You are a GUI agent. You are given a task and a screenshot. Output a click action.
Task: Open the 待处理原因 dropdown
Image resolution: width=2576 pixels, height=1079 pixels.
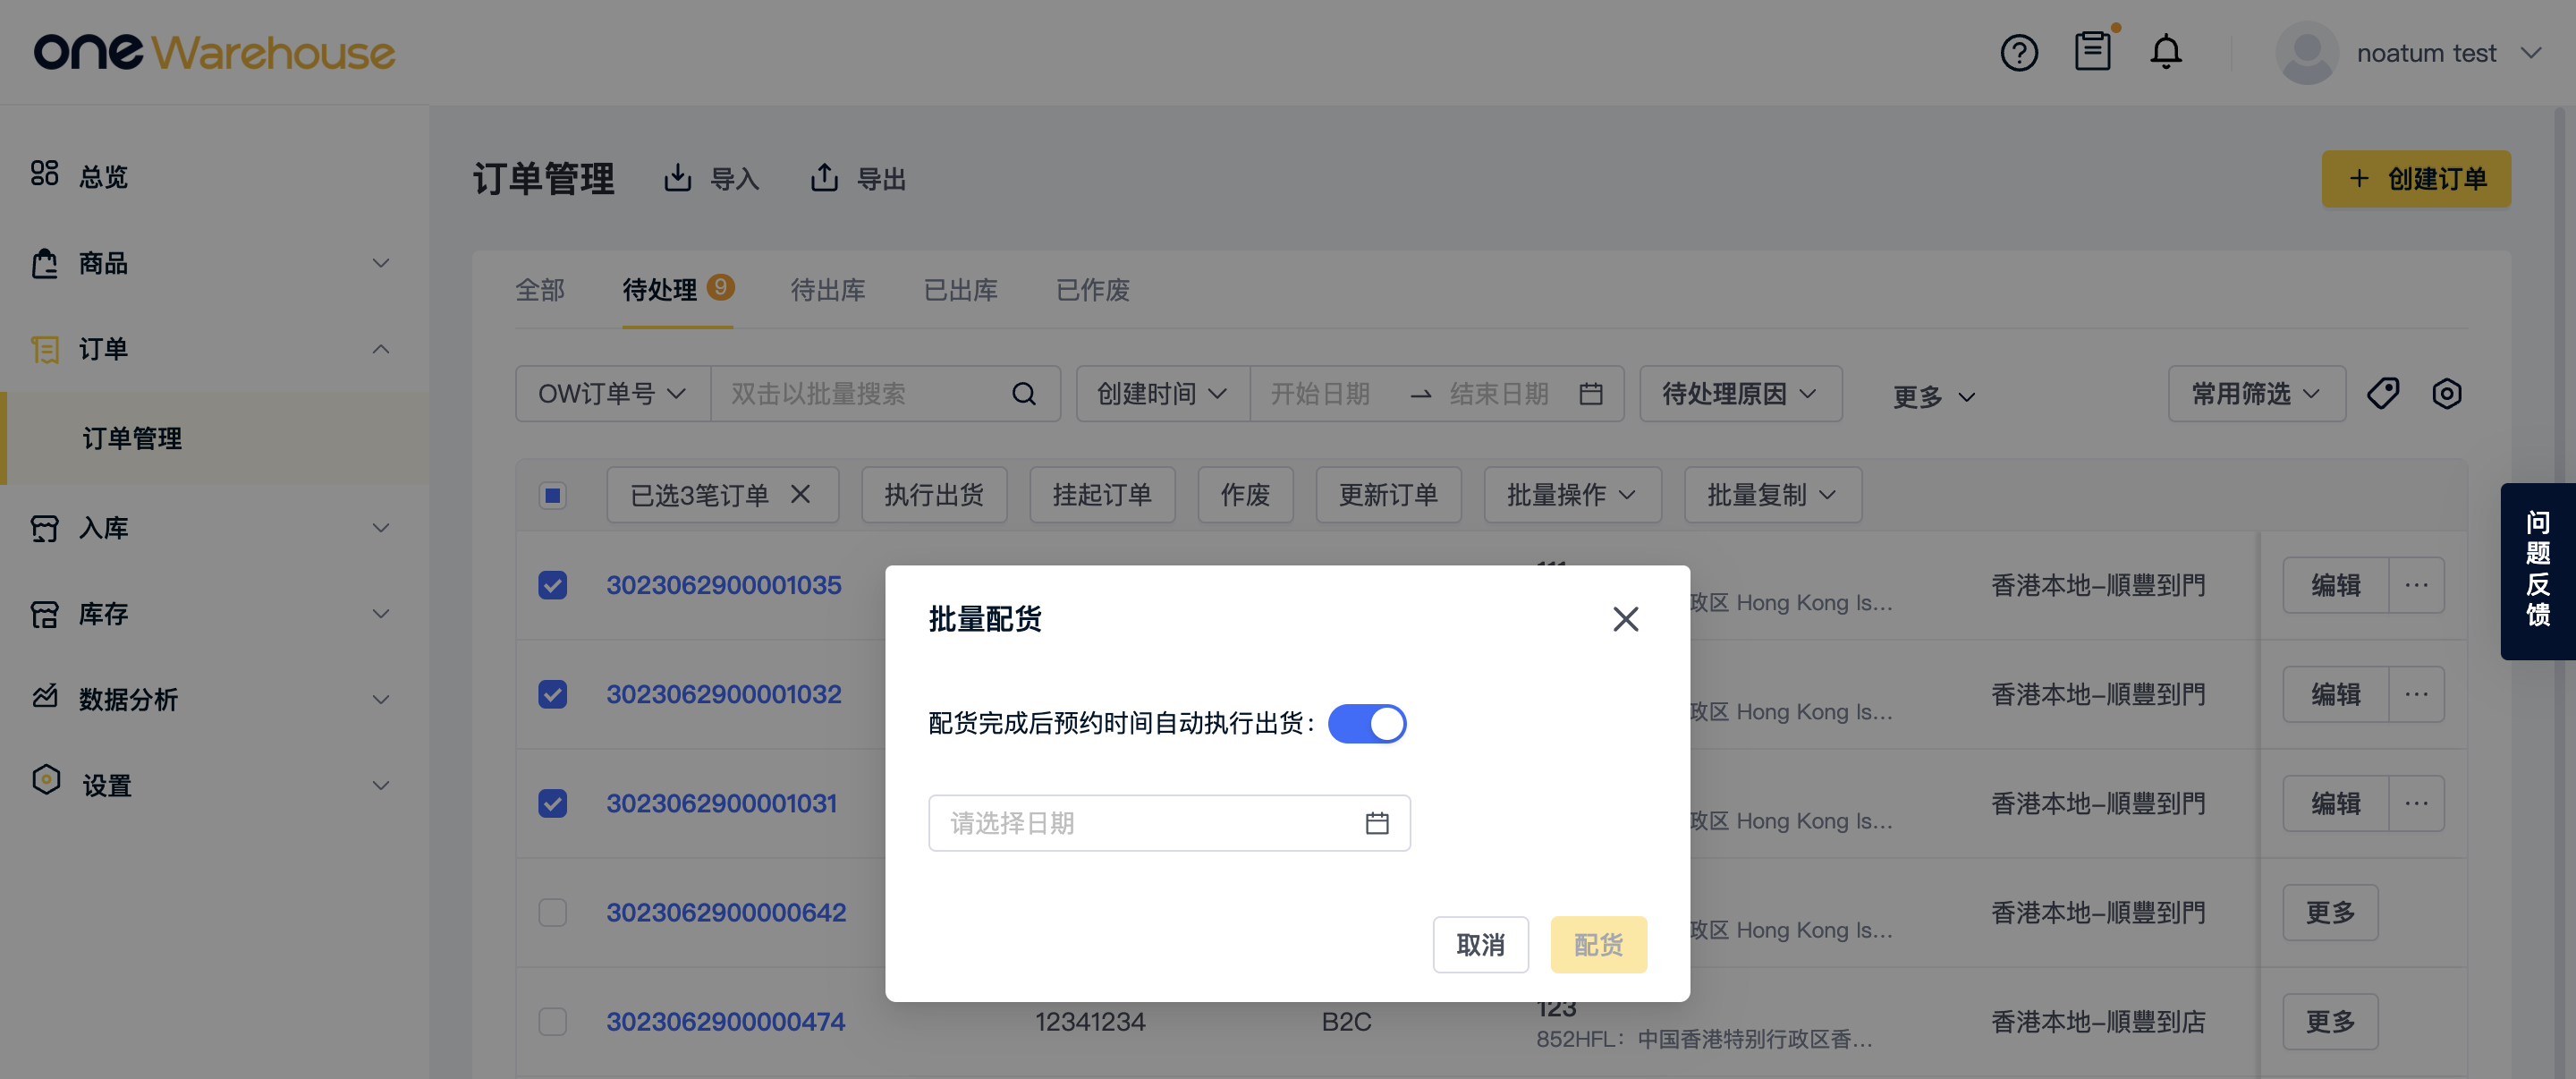tap(1740, 394)
